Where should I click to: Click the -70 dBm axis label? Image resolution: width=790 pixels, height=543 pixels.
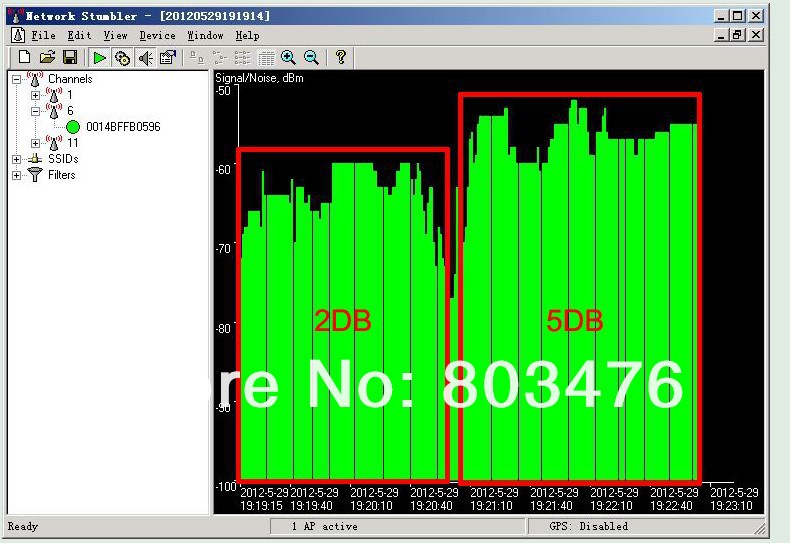pos(223,248)
